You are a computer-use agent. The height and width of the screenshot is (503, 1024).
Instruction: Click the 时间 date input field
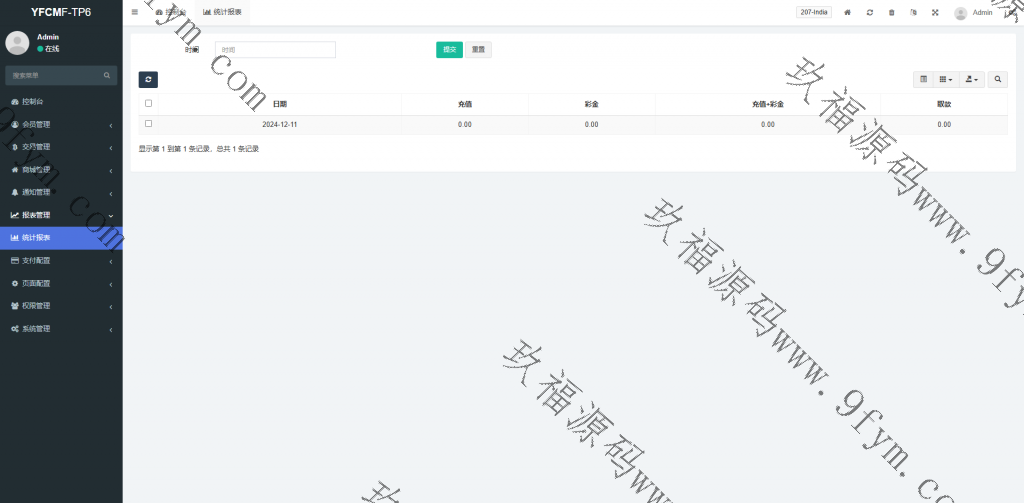pos(275,49)
